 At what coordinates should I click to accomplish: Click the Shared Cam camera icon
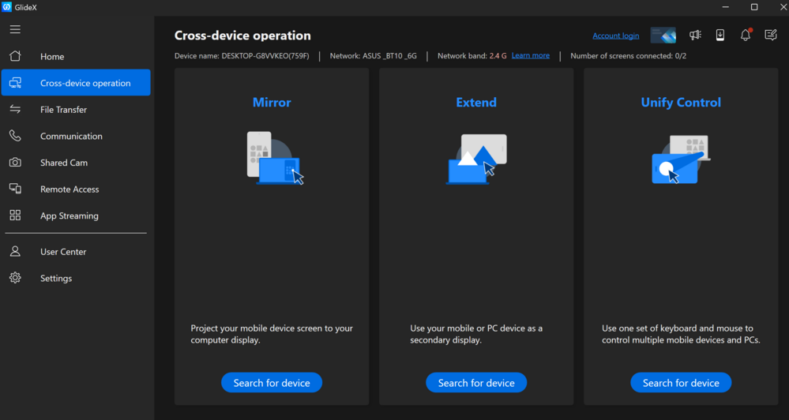click(15, 162)
